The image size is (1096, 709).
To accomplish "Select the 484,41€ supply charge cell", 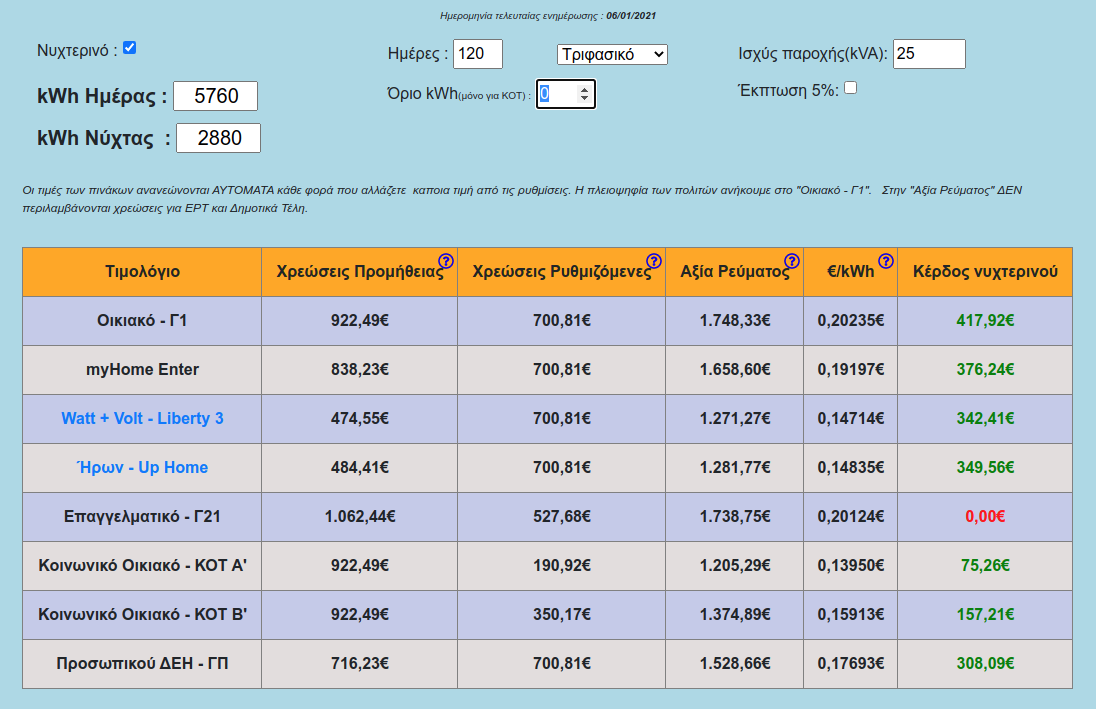I will 360,467.
